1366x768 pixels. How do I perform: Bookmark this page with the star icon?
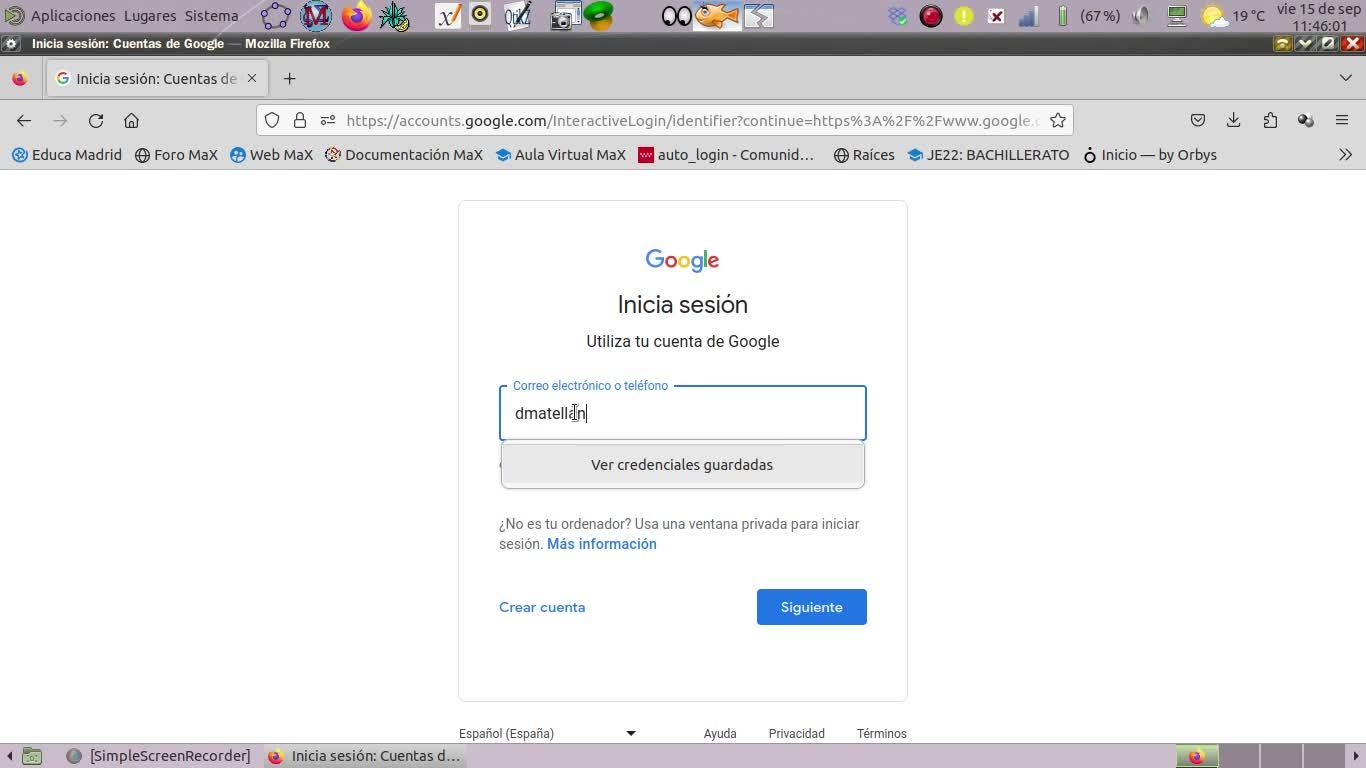[x=1058, y=120]
